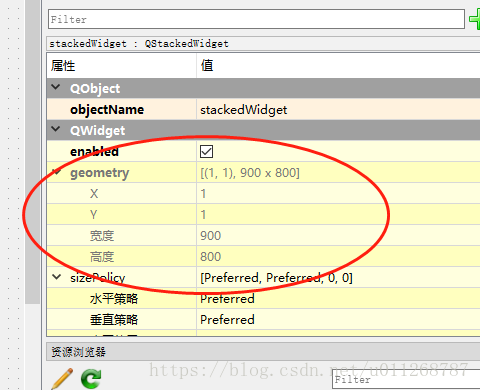480x390 pixels.
Task: Collapse the QWidget group
Action: [x=56, y=129]
